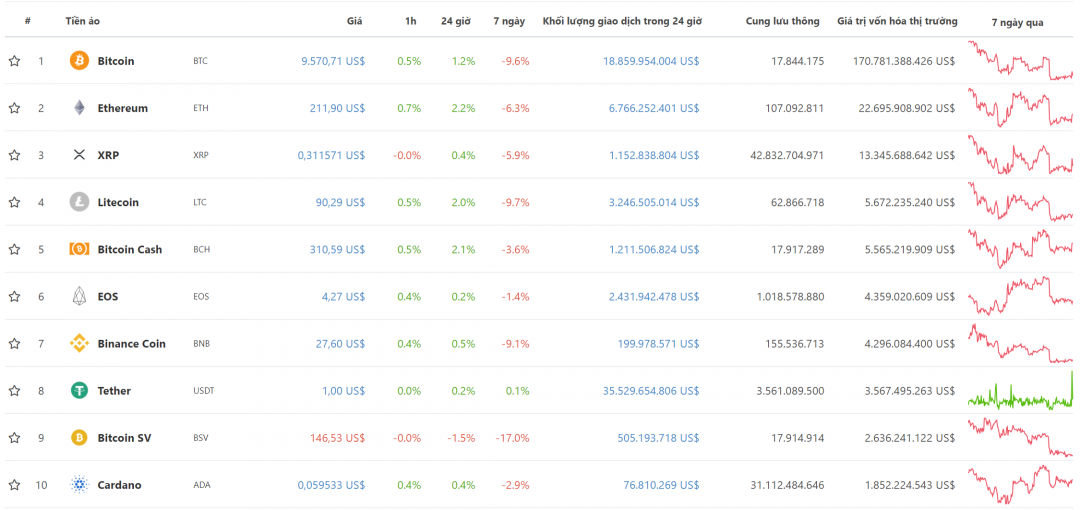Add Litecoin to favorites with star
Viewport: 1080px width, 510px height.
pyautogui.click(x=14, y=202)
